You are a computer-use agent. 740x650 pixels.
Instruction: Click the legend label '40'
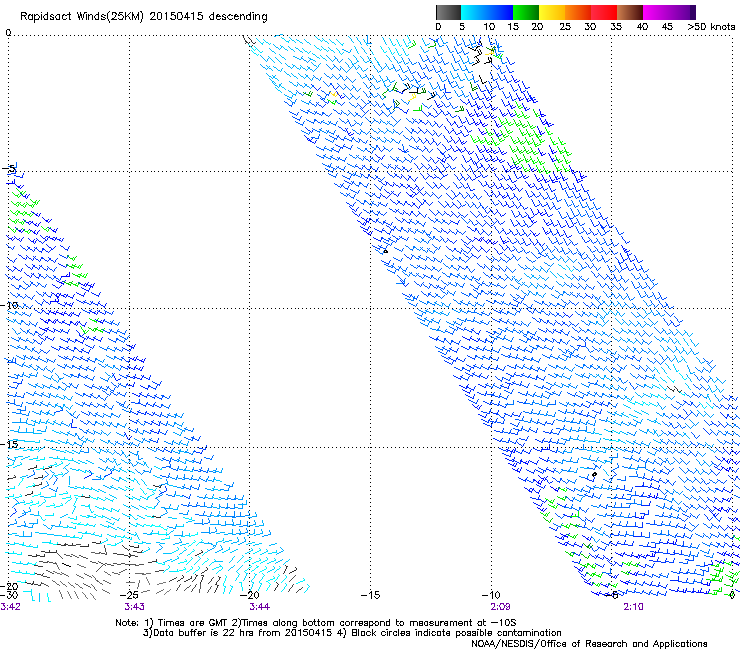point(642,27)
